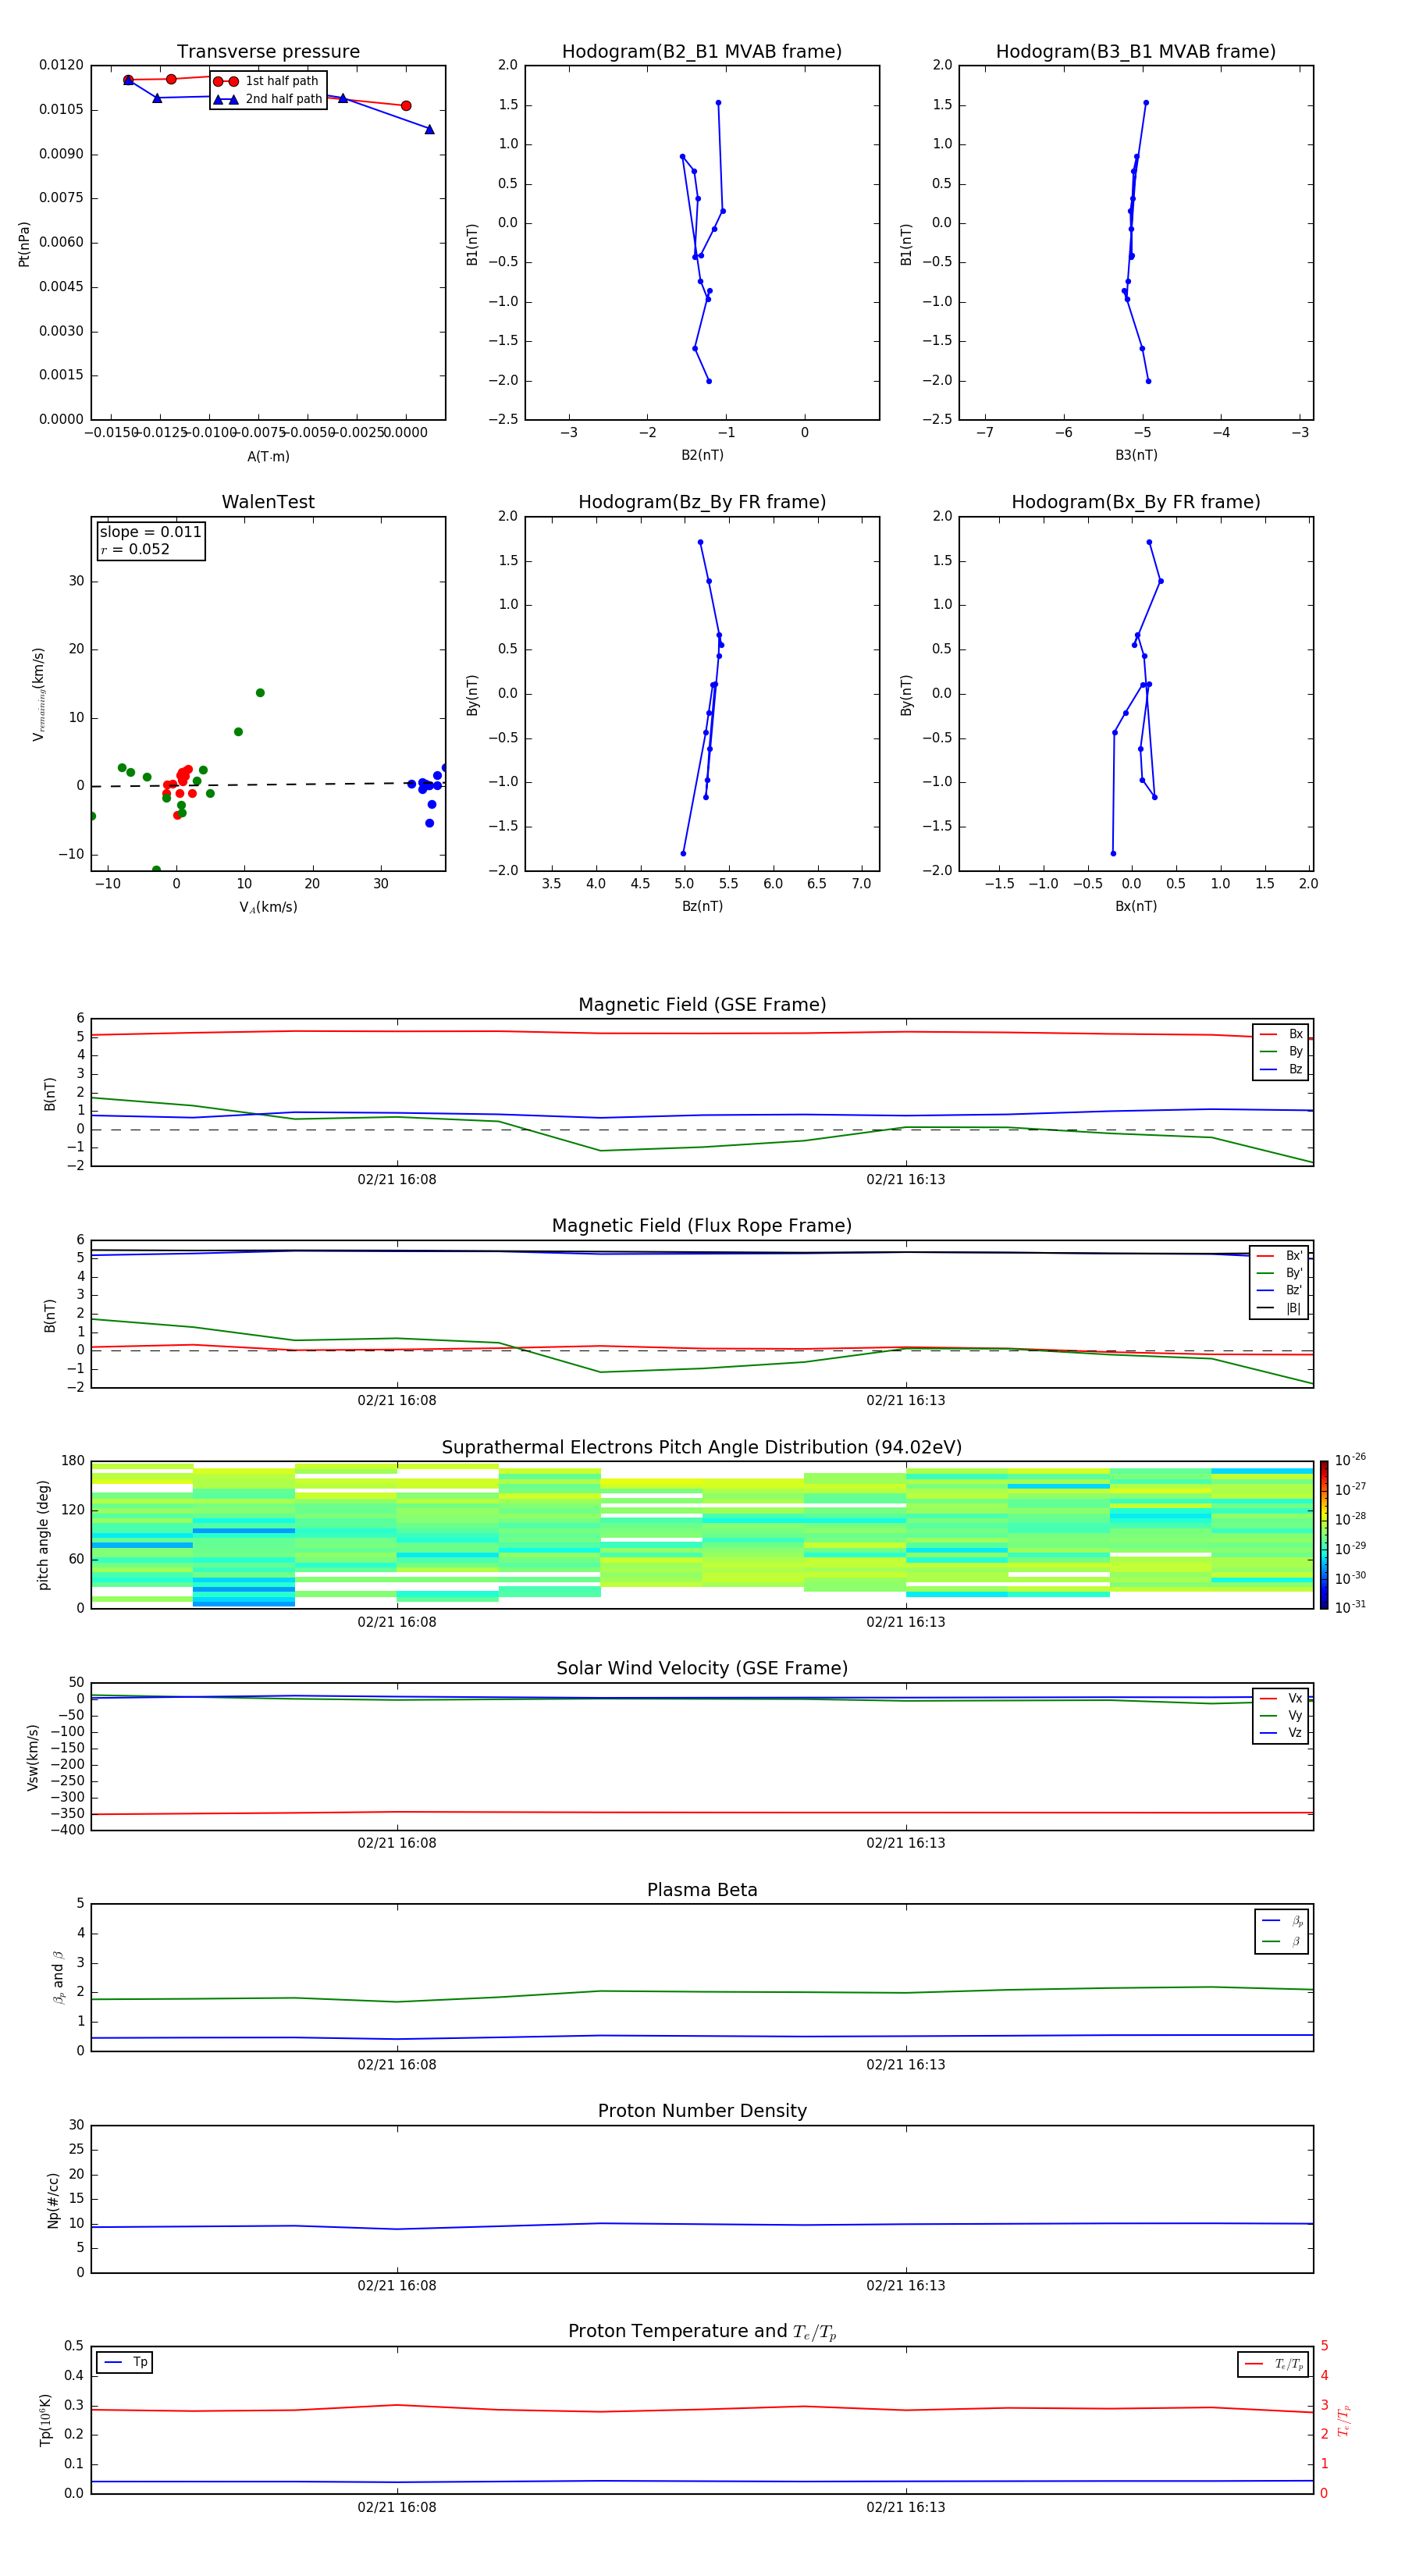
Task: Click the 'Vz' legend entry
Action: tap(1281, 1733)
